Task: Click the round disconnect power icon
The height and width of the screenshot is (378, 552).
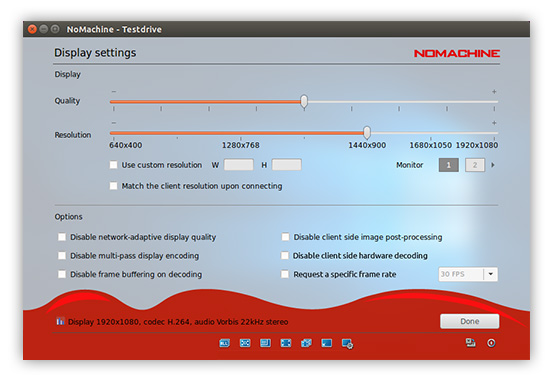Action: click(x=491, y=343)
